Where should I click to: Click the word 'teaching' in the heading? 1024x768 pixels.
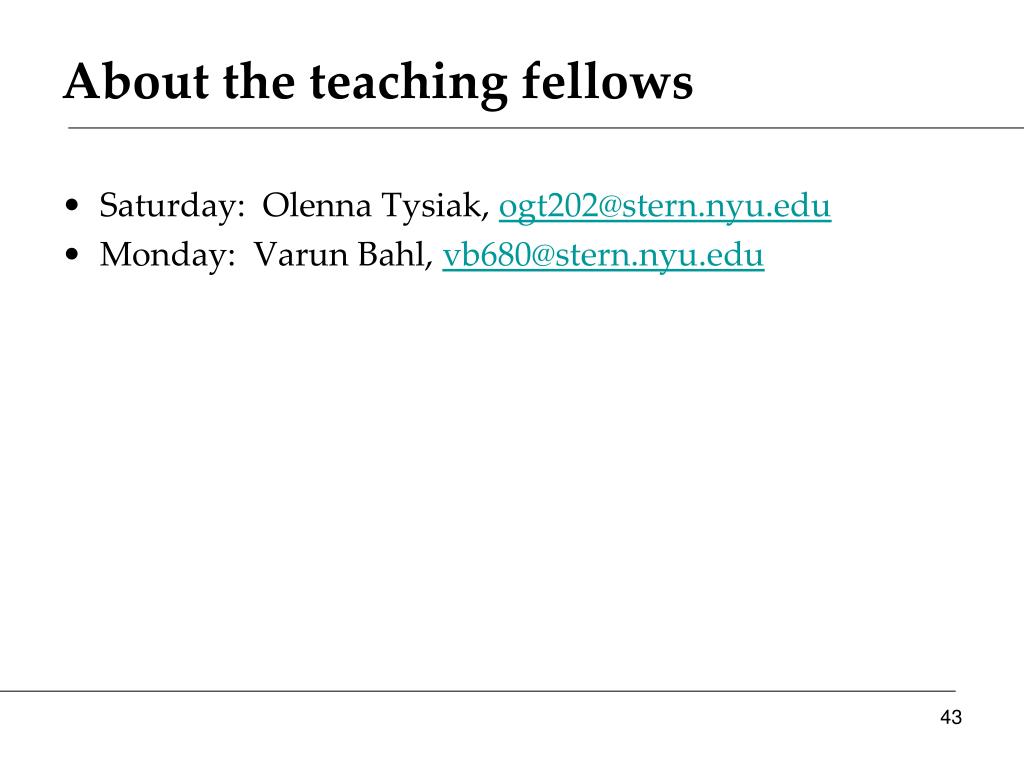pyautogui.click(x=408, y=84)
